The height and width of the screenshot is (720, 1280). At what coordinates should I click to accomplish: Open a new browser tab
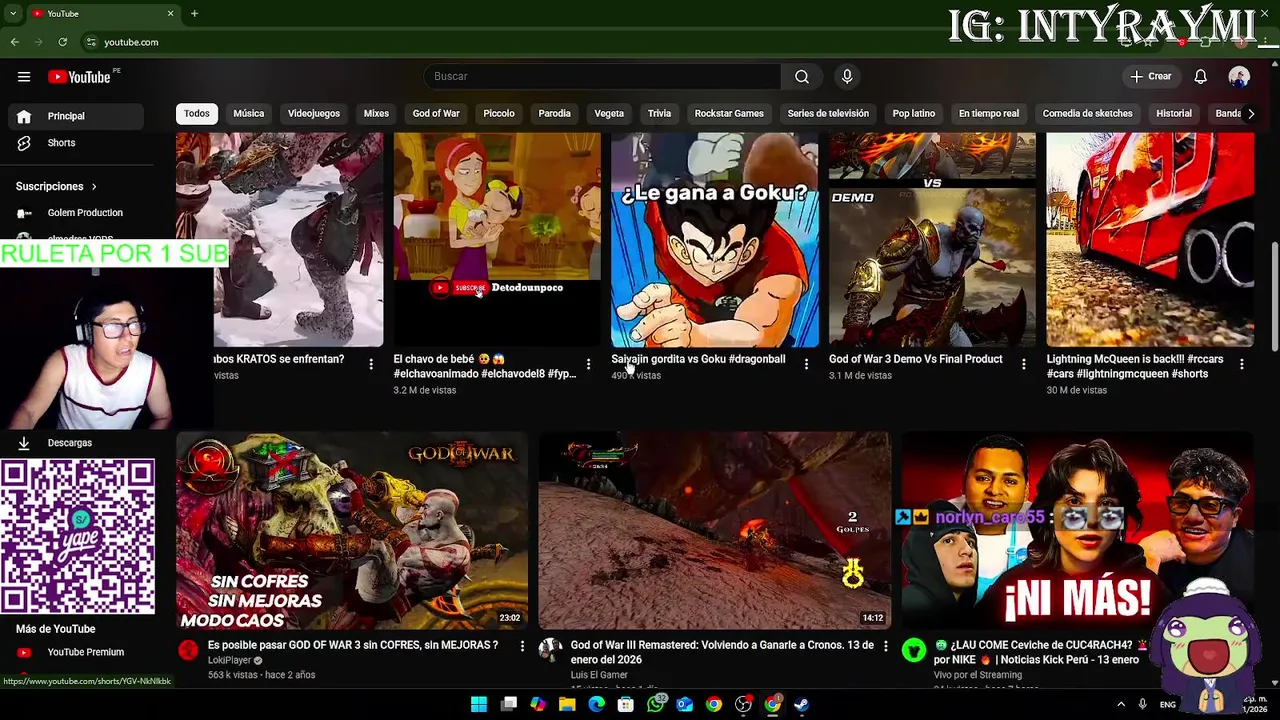tap(194, 13)
